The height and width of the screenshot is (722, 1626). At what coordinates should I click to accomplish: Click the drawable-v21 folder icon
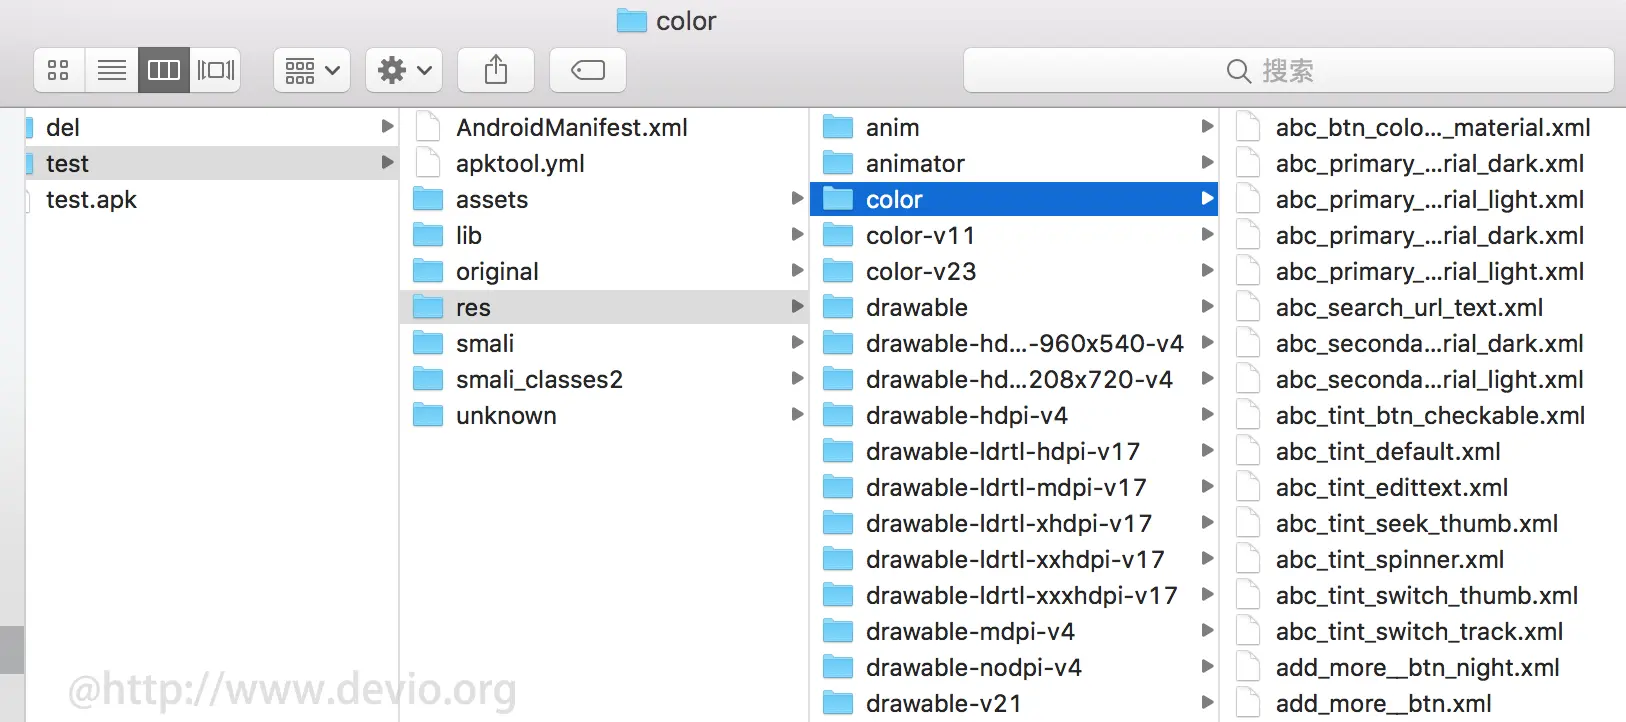coord(838,703)
